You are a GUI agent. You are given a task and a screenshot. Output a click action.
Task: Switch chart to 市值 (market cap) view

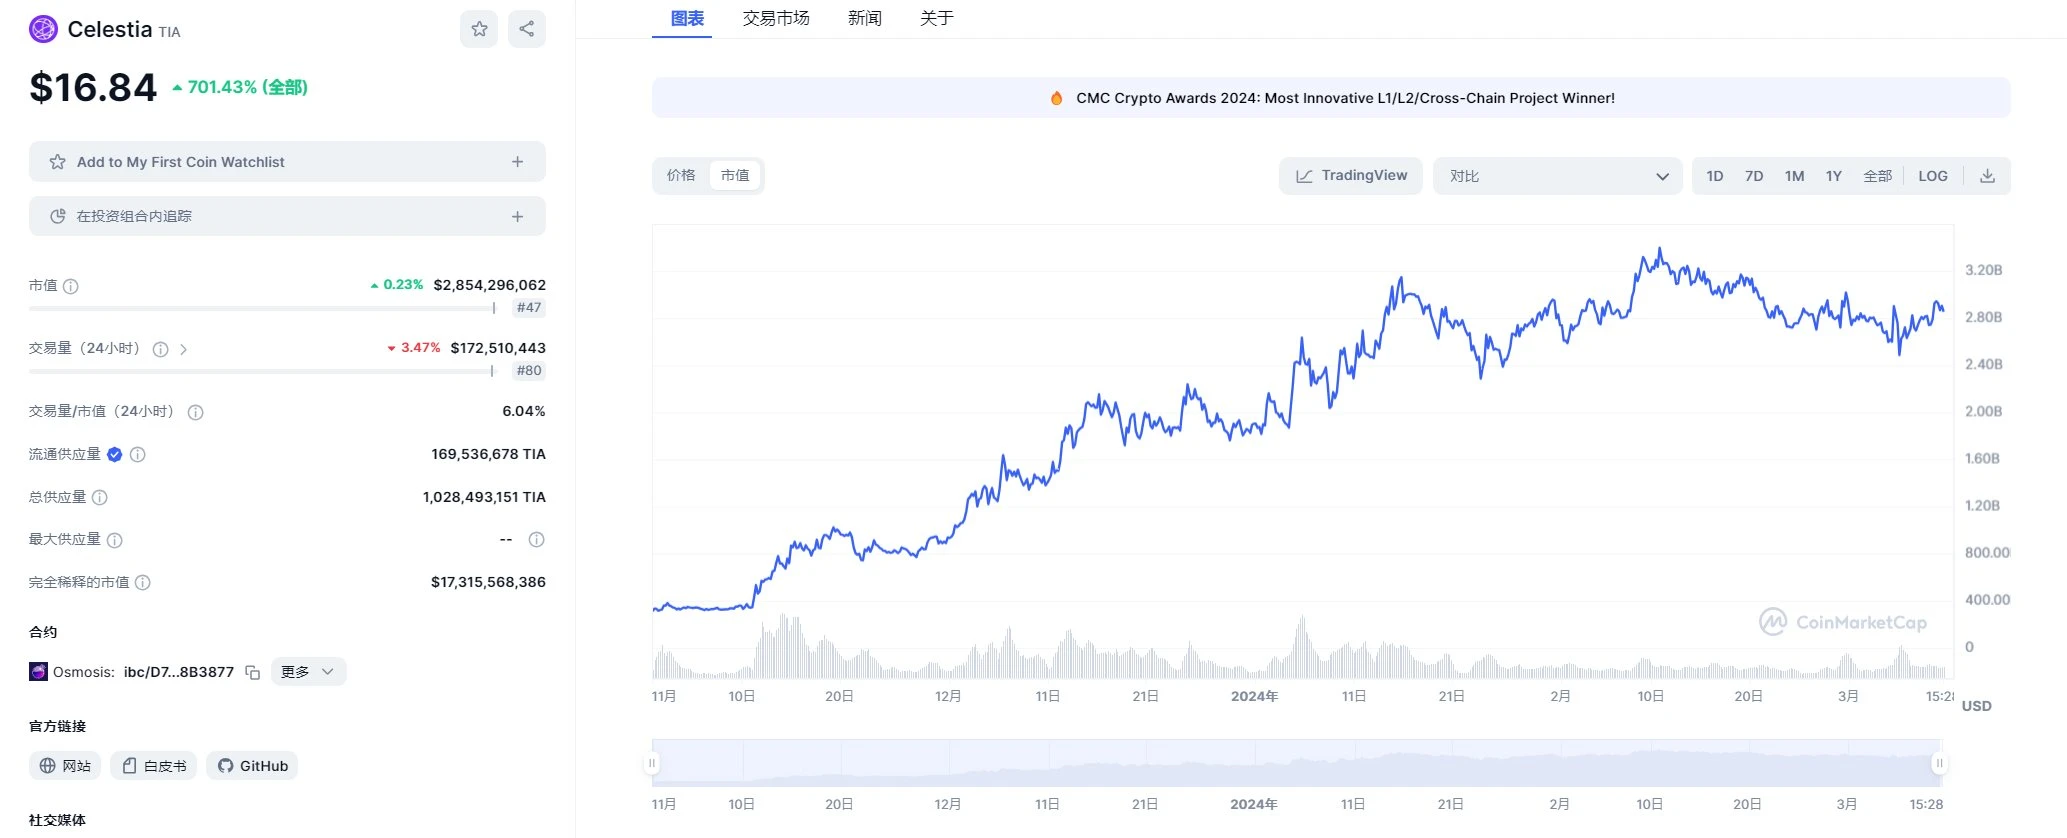pyautogui.click(x=735, y=175)
